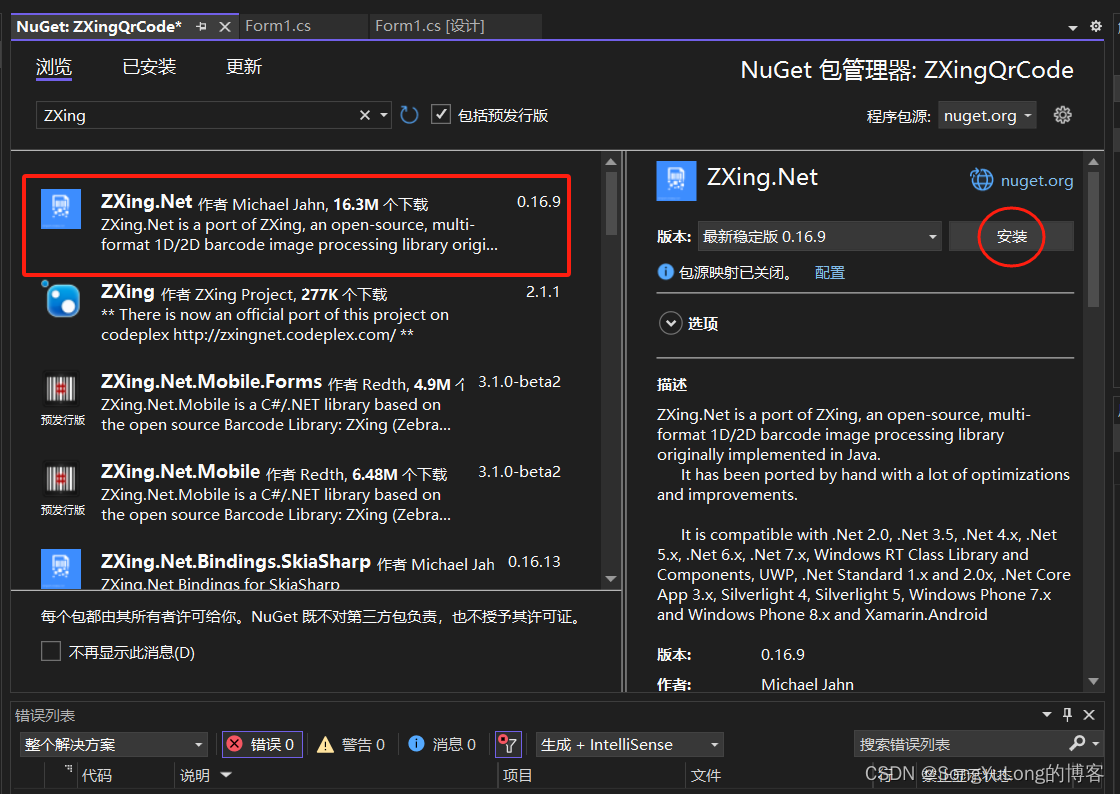Close the NuGet: ZXingQrCode tab
This screenshot has height=794, width=1120.
[x=224, y=26]
